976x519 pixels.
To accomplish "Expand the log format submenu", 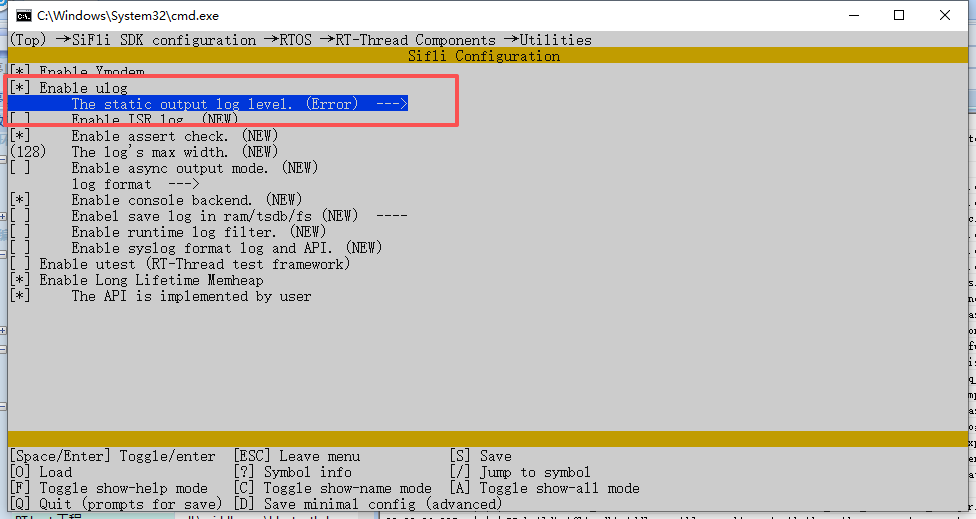I will point(135,184).
